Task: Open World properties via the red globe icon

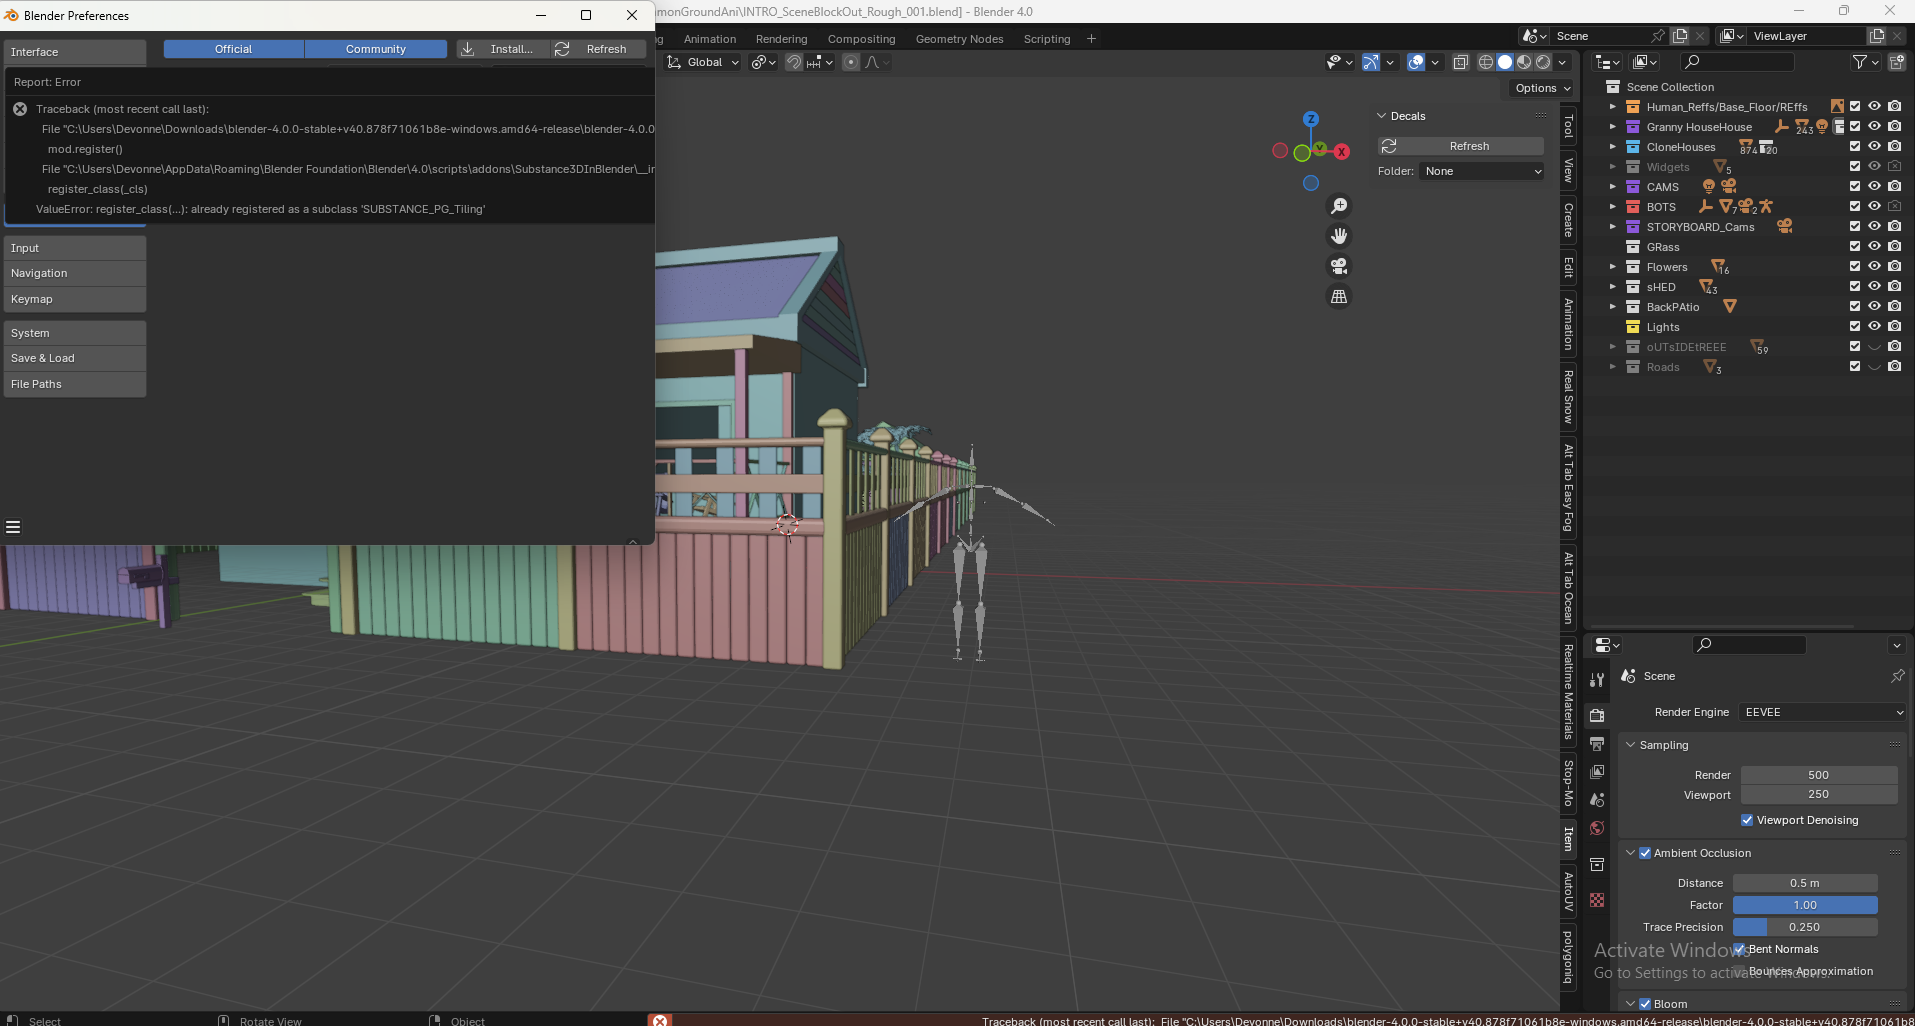Action: coord(1596,828)
